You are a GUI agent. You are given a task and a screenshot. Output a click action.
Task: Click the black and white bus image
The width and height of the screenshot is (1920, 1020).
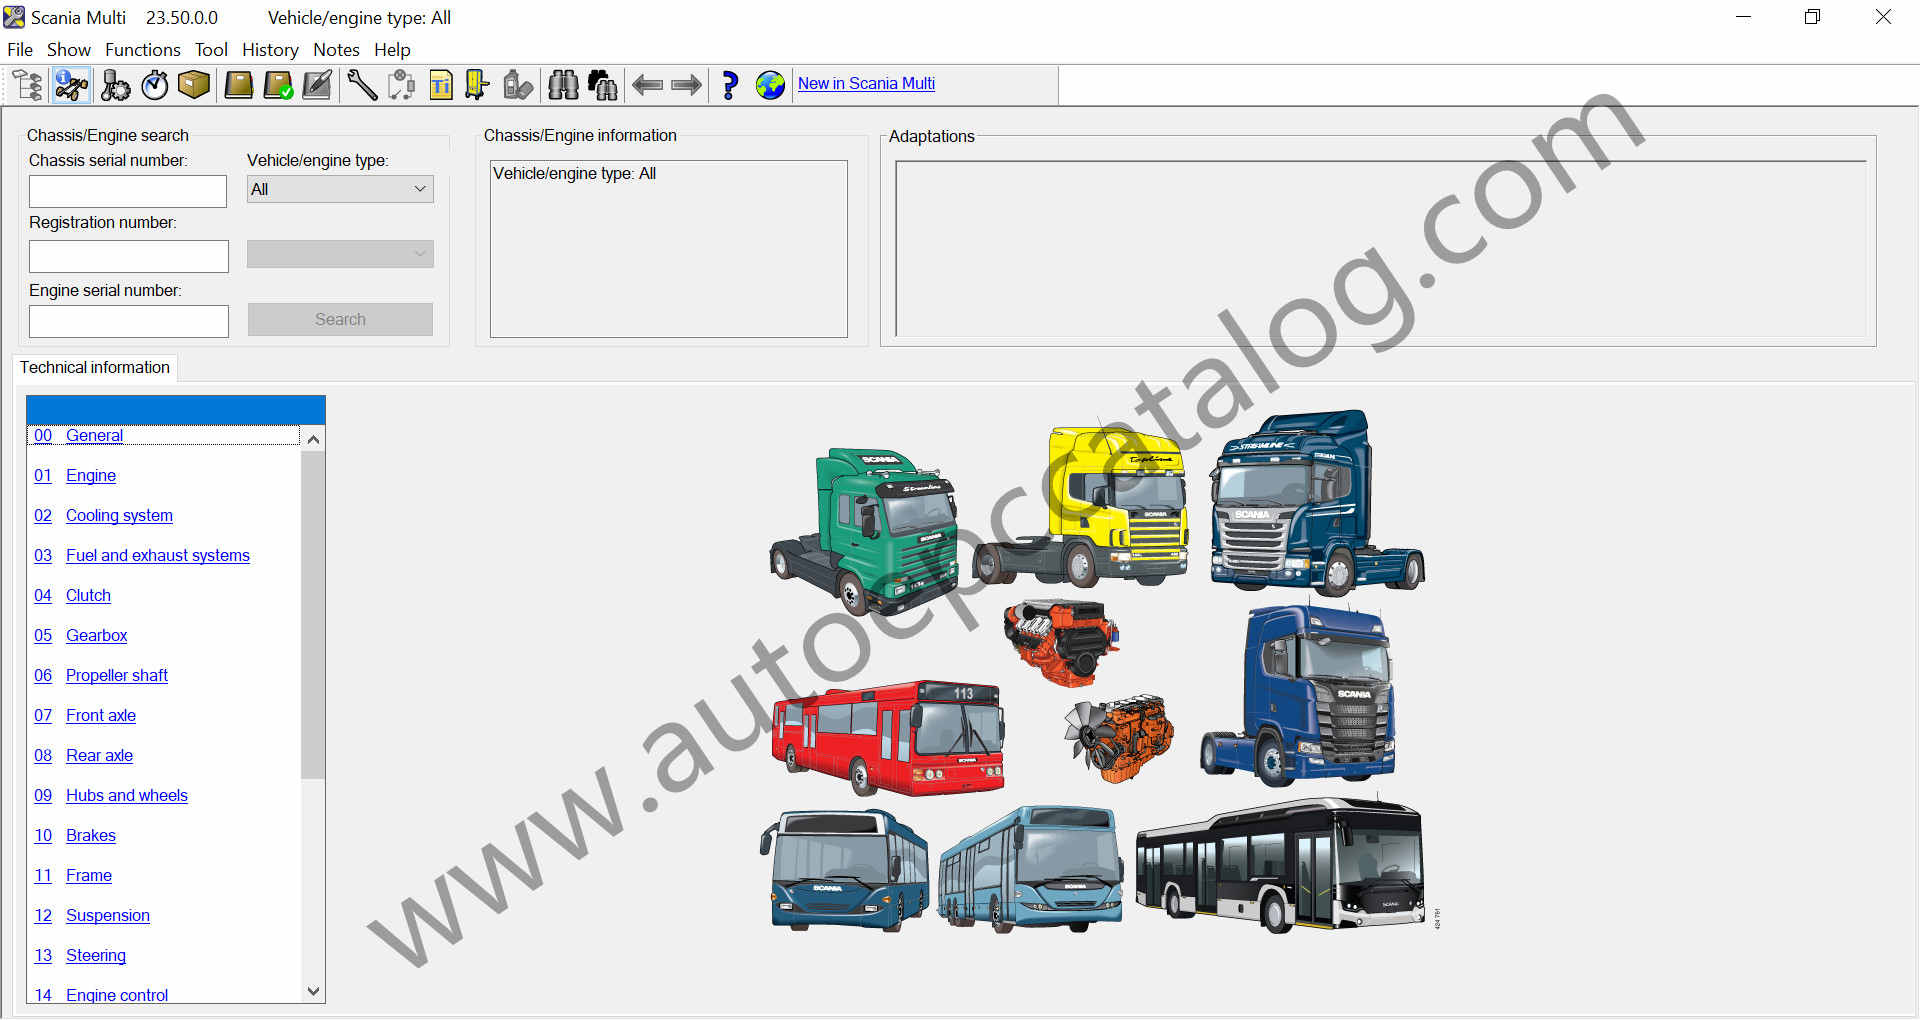(x=1280, y=865)
